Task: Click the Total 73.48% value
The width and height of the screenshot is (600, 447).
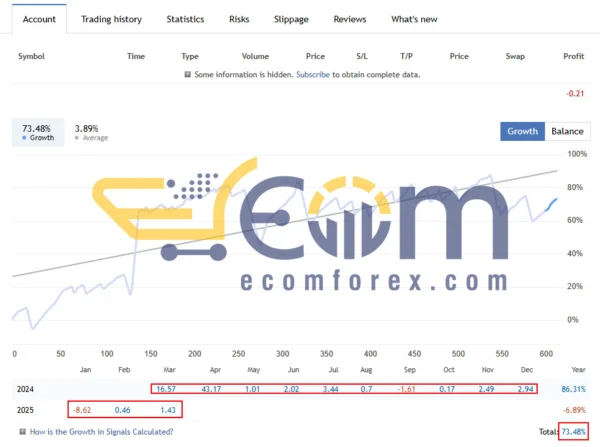Action: pos(573,432)
